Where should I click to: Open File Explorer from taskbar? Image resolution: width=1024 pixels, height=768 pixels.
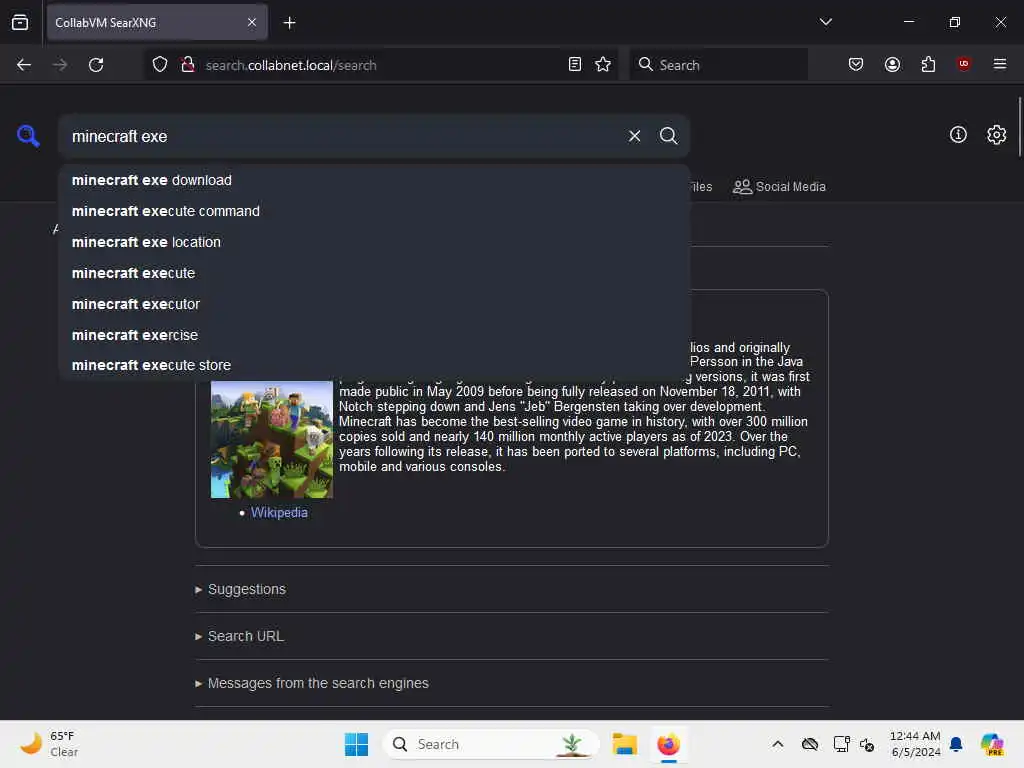pos(624,744)
